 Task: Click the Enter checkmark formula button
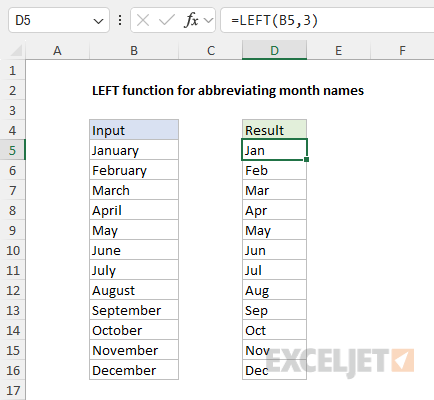click(166, 21)
